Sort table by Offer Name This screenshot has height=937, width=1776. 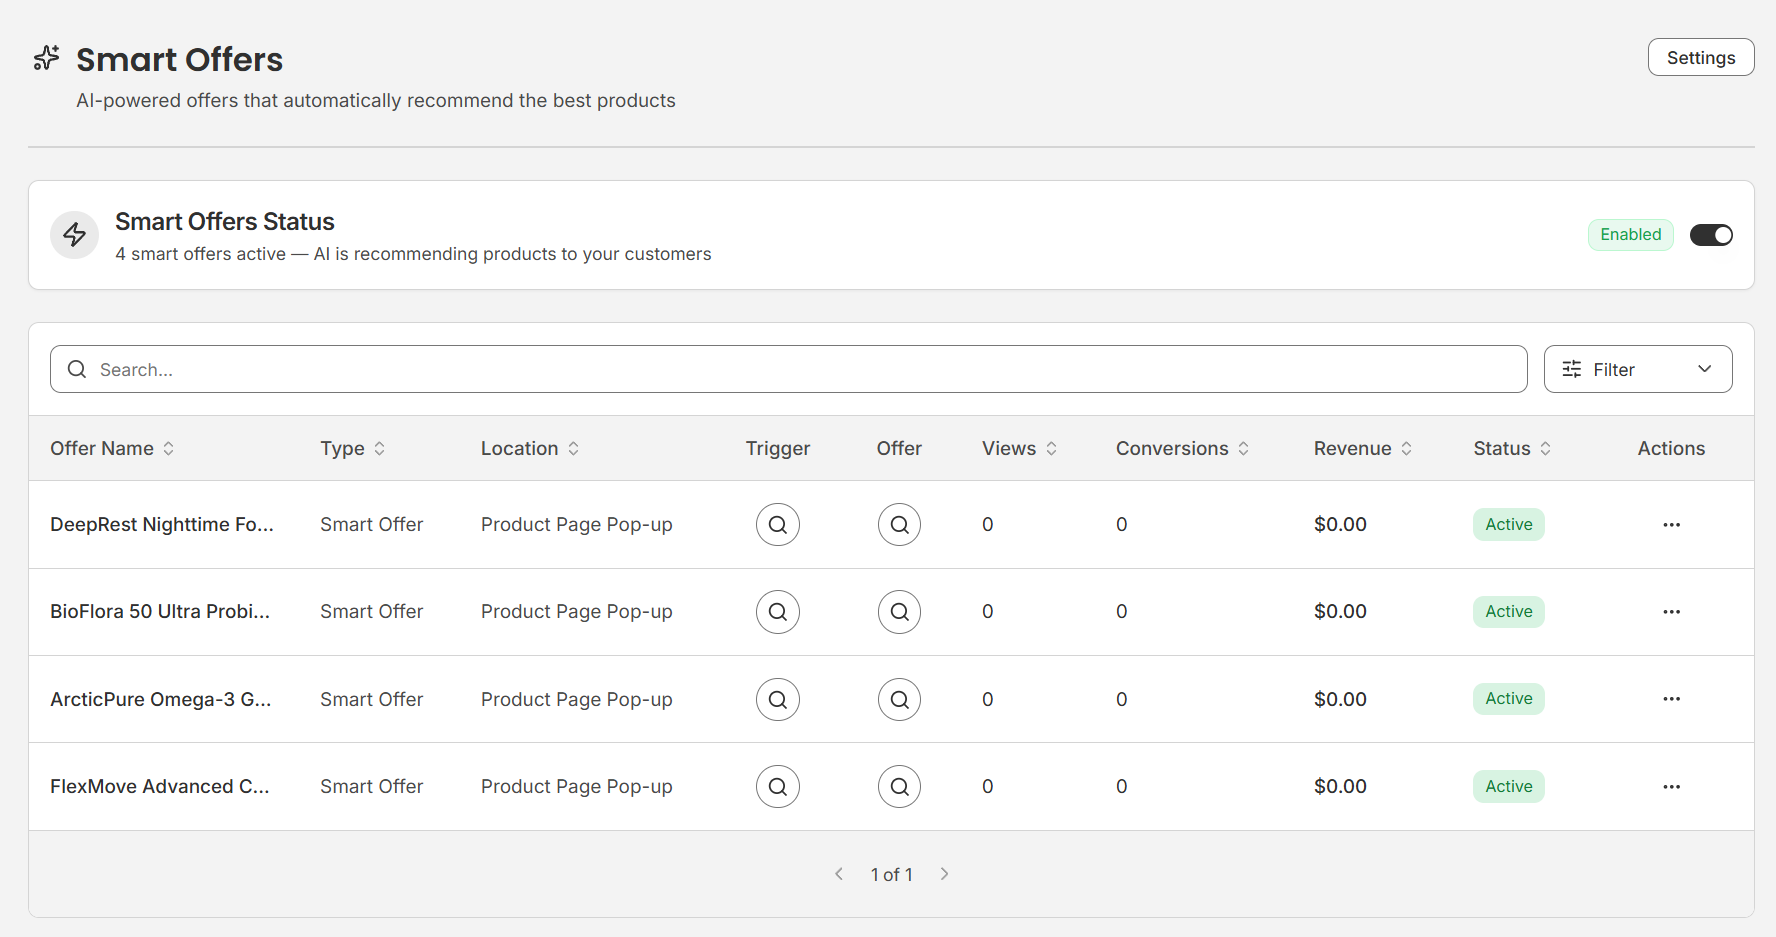coord(113,448)
